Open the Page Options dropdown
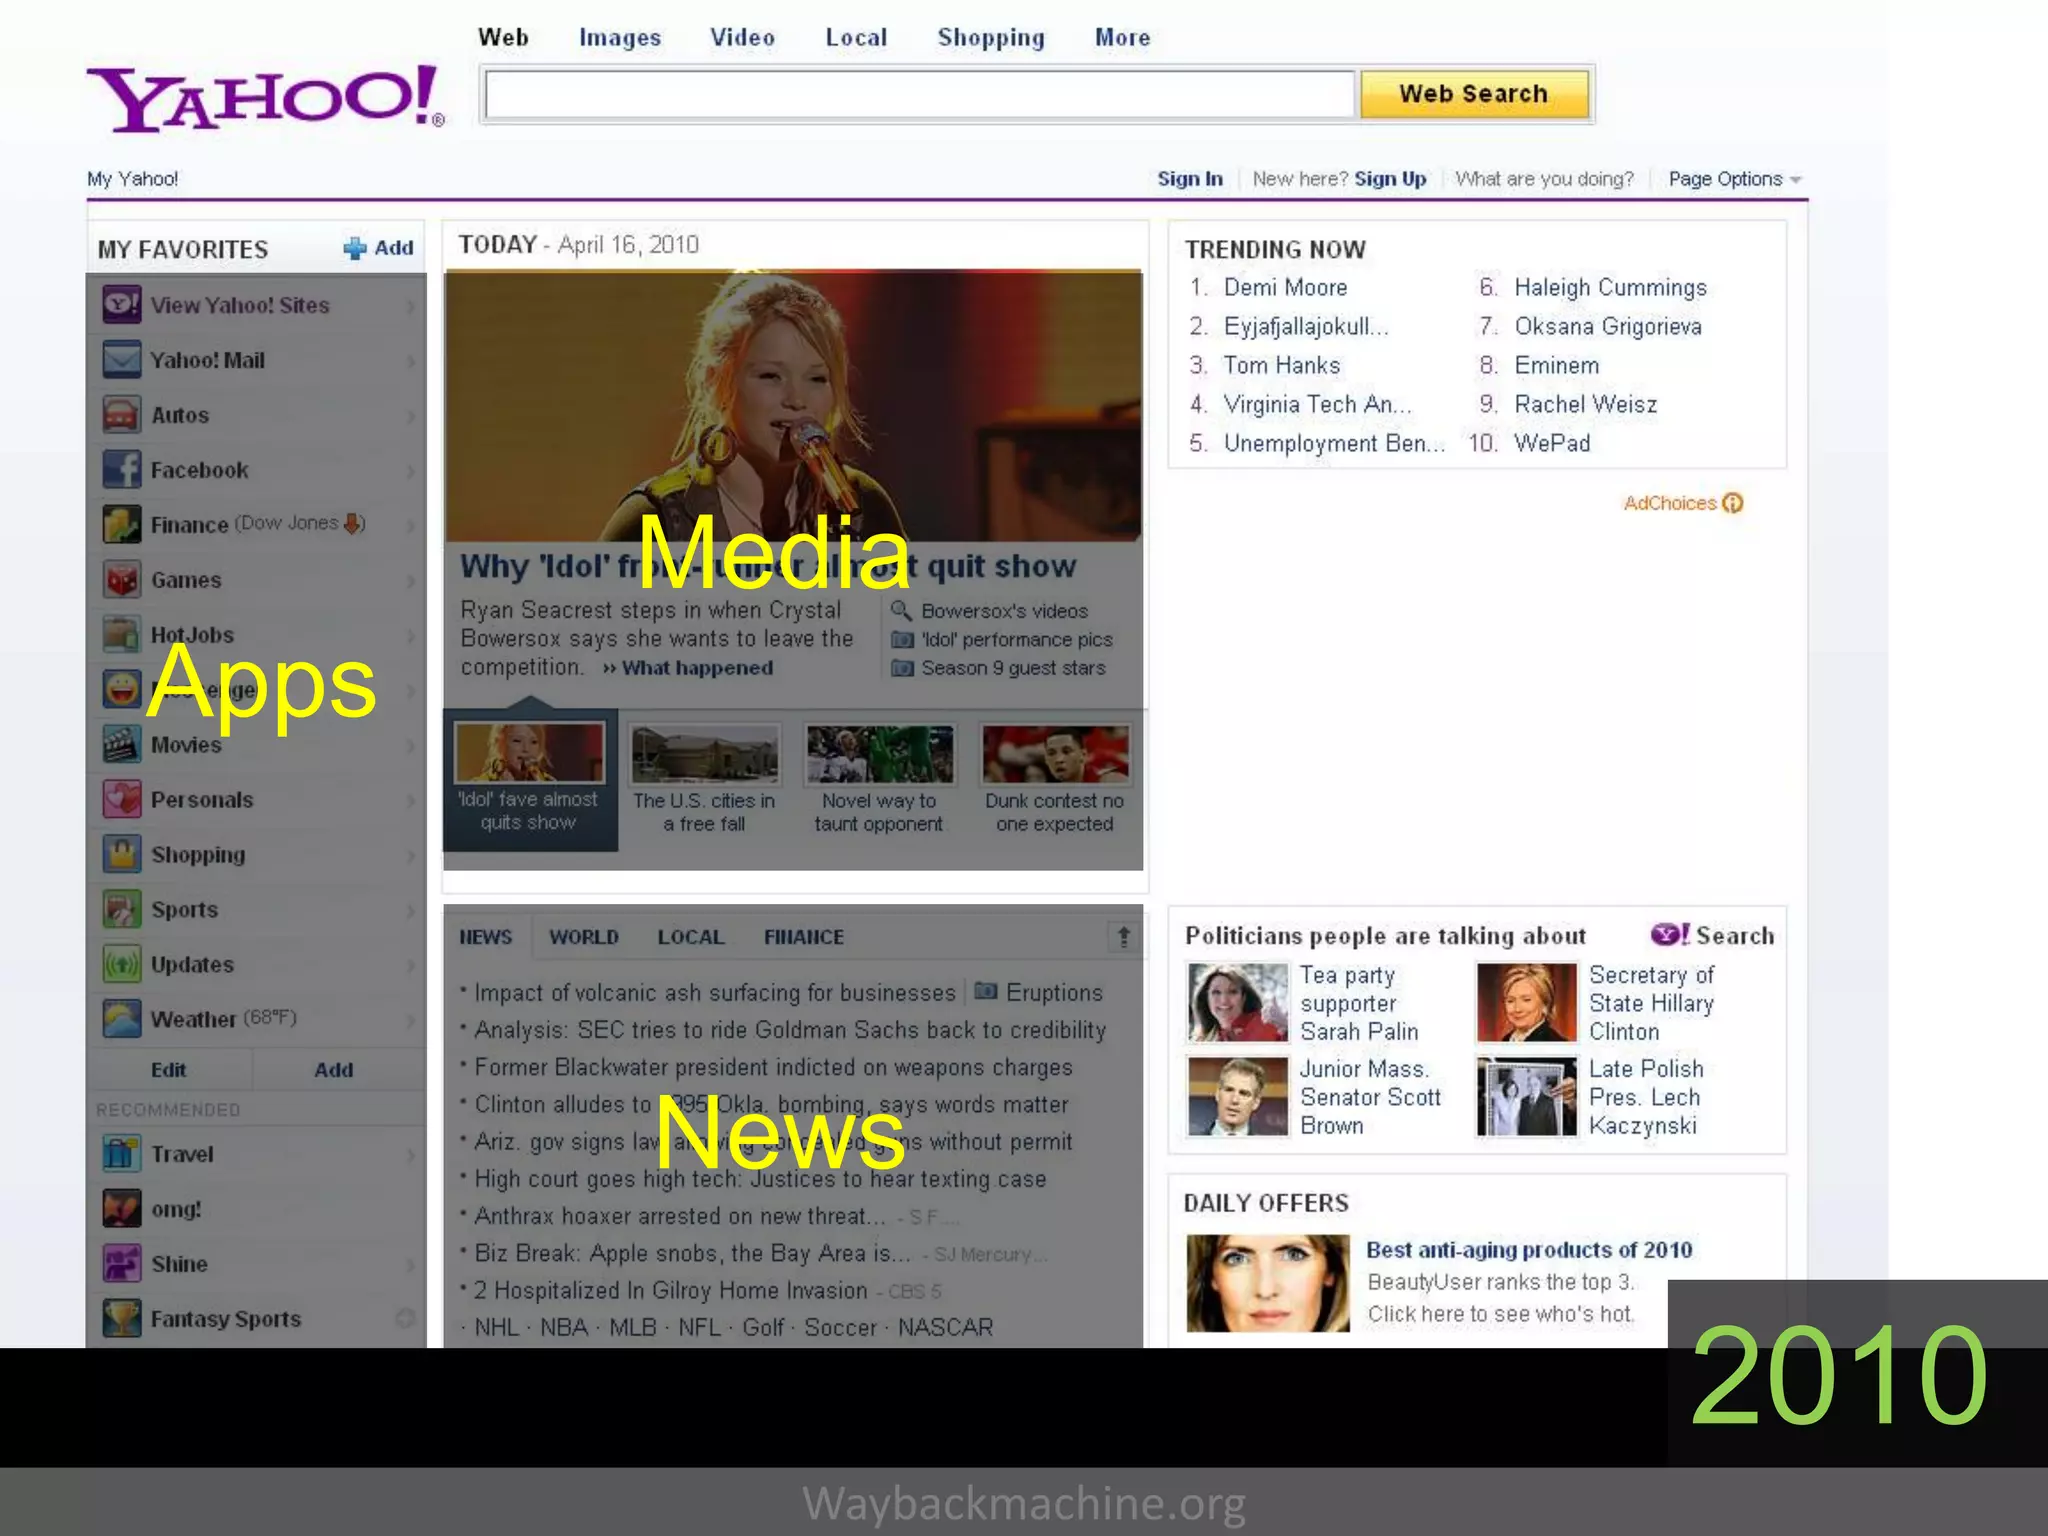This screenshot has height=1536, width=2048. pos(1734,179)
